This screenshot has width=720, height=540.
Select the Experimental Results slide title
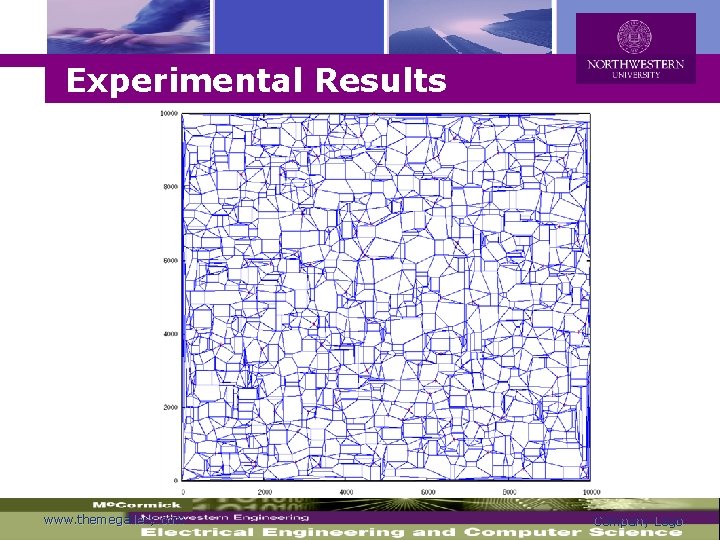[256, 80]
